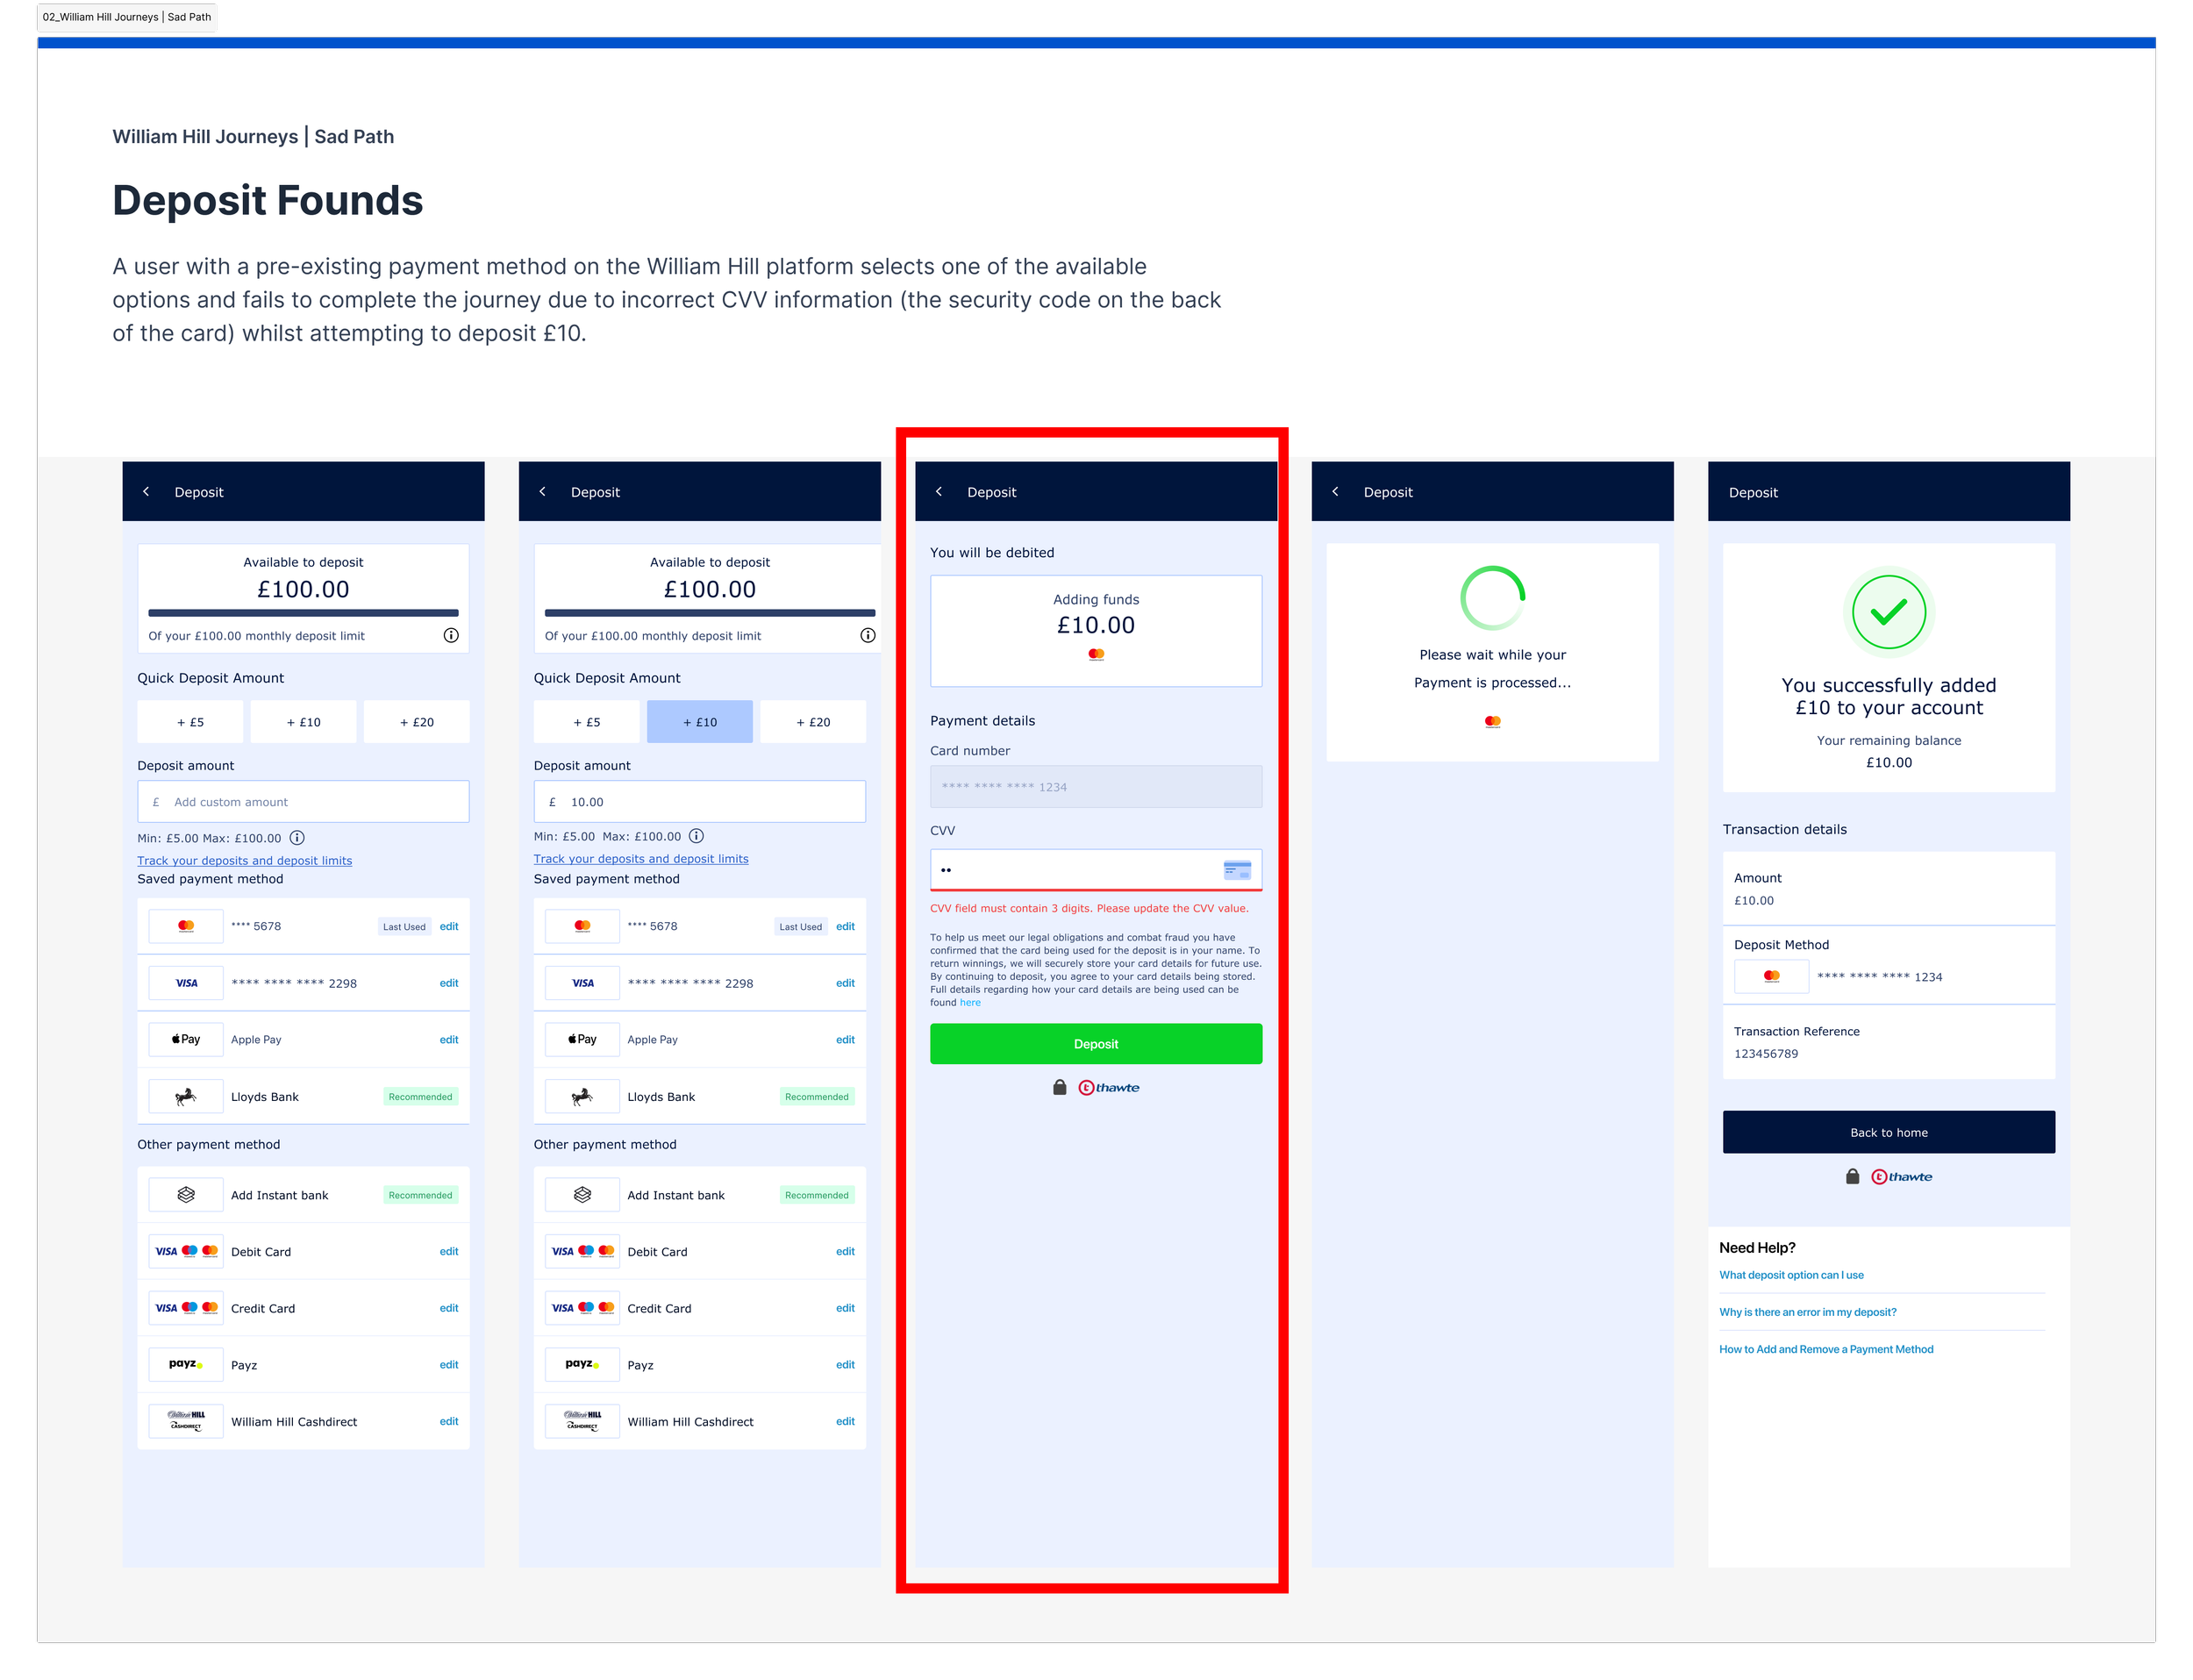Click the card icon in CVV field
The image size is (2193, 1680).
(1236, 870)
